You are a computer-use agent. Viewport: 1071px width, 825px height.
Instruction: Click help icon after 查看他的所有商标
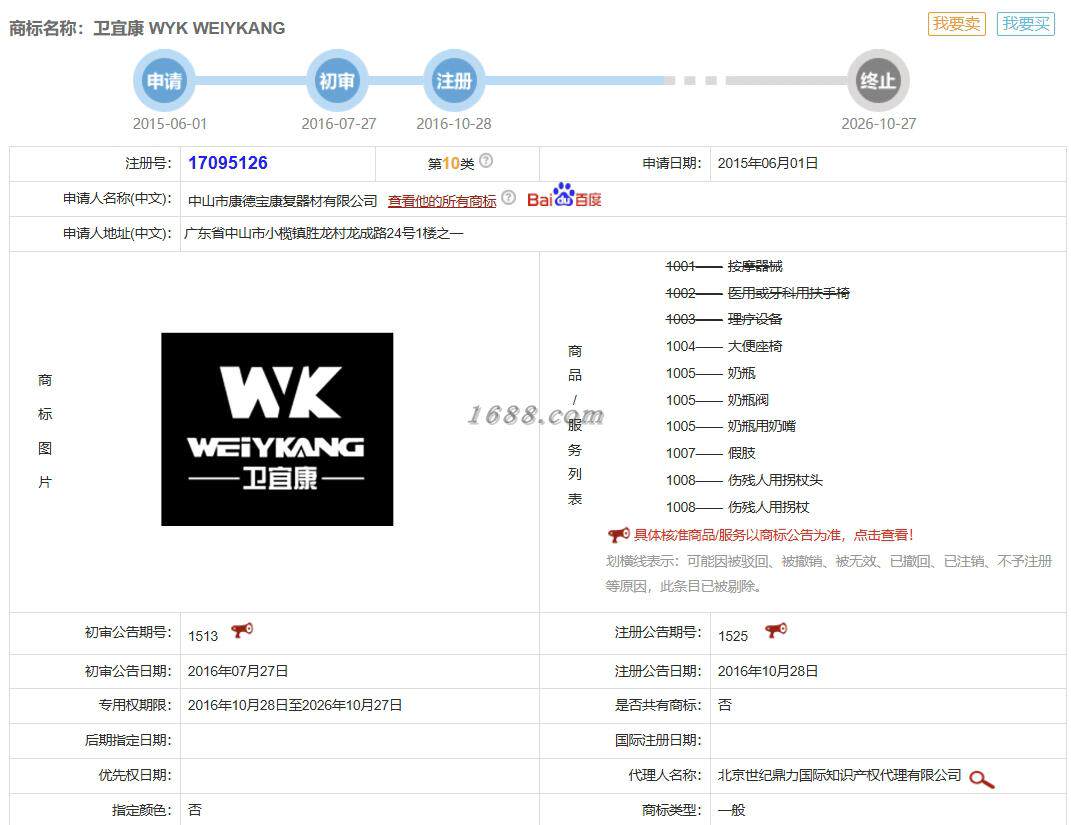click(508, 197)
